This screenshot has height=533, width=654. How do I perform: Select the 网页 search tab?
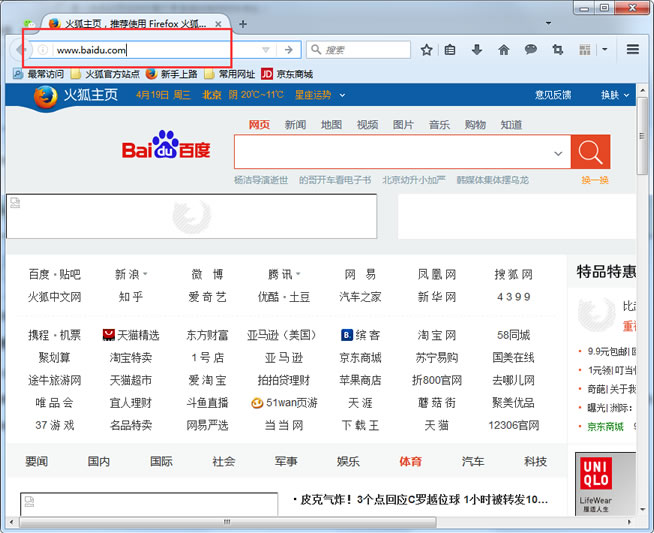[x=259, y=125]
